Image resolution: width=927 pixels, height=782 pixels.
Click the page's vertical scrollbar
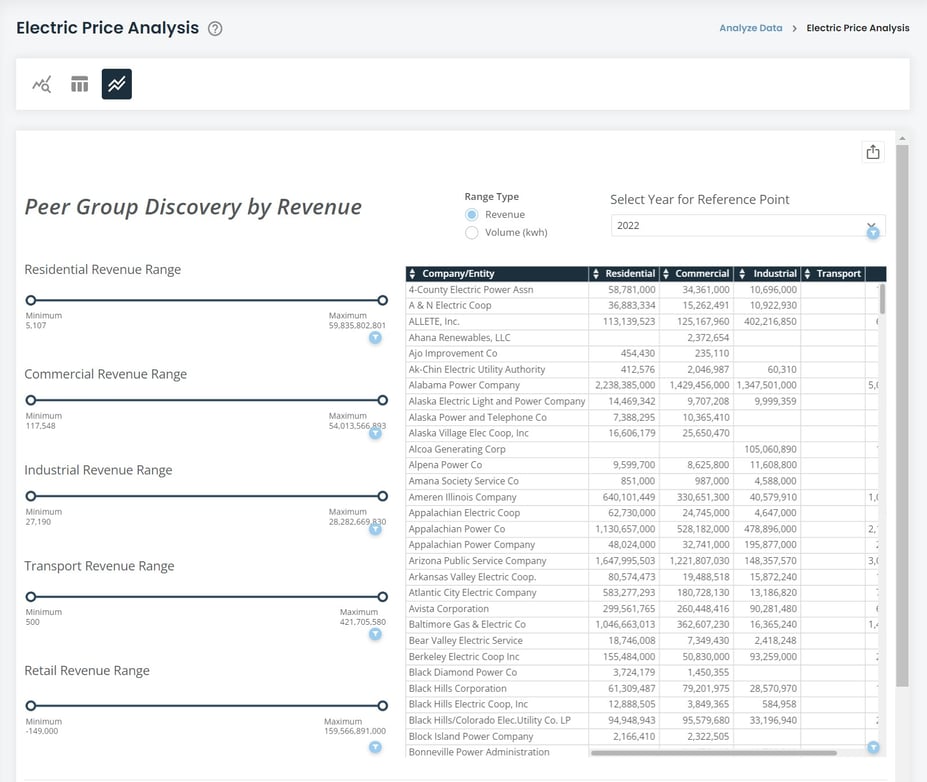pos(902,415)
